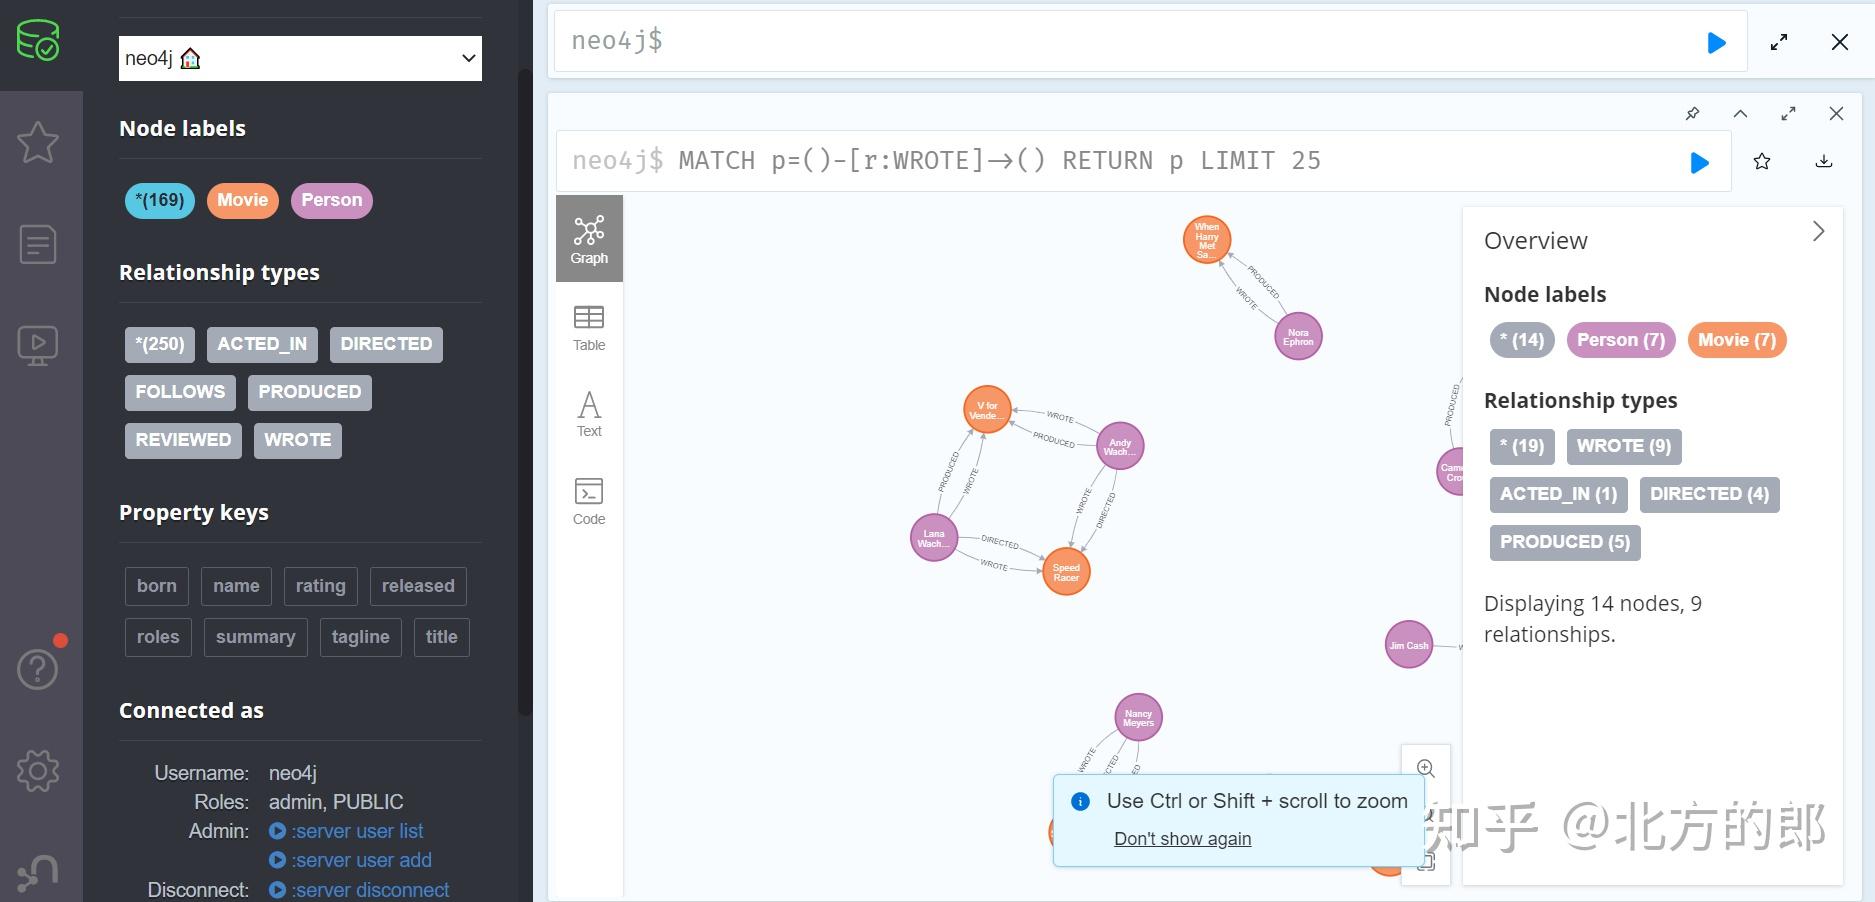Toggle fullscreen on the result frame

click(x=1788, y=113)
